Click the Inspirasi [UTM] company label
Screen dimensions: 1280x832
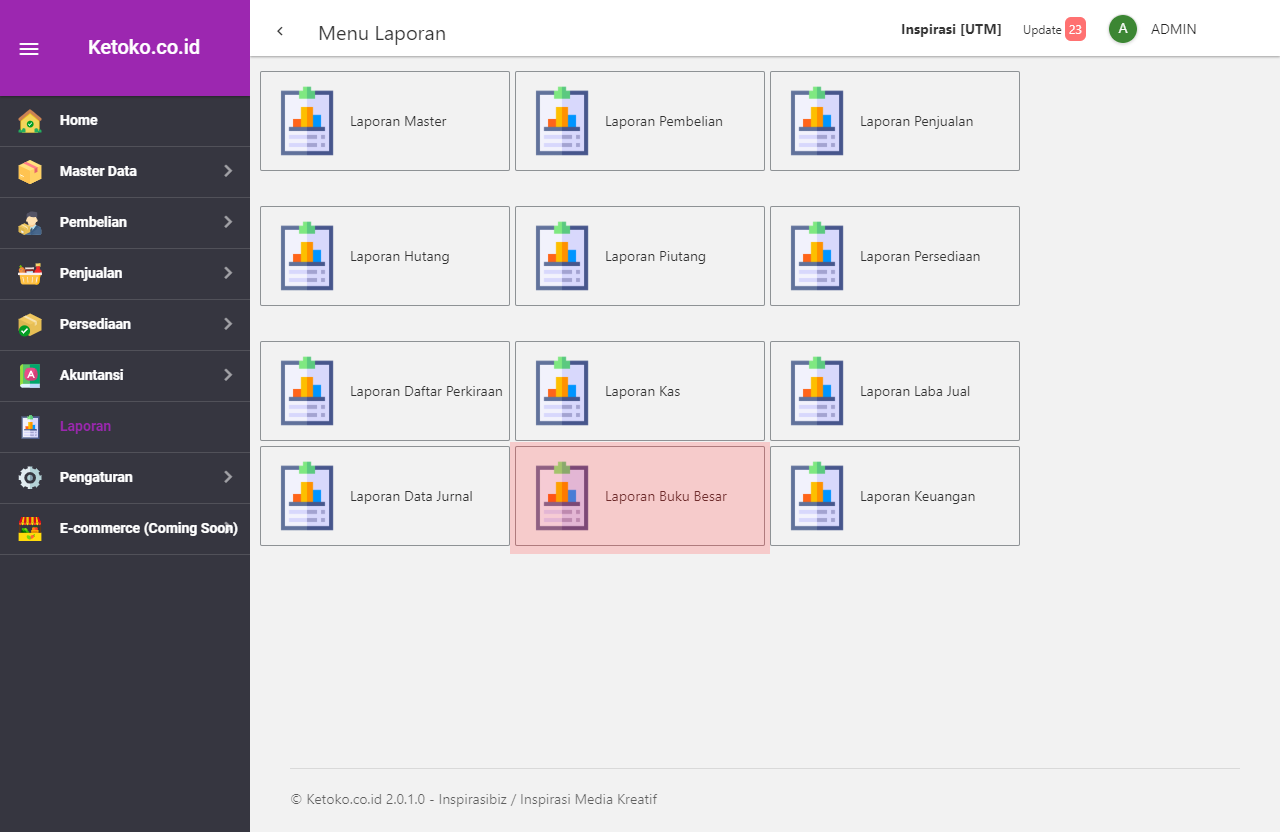(x=950, y=29)
